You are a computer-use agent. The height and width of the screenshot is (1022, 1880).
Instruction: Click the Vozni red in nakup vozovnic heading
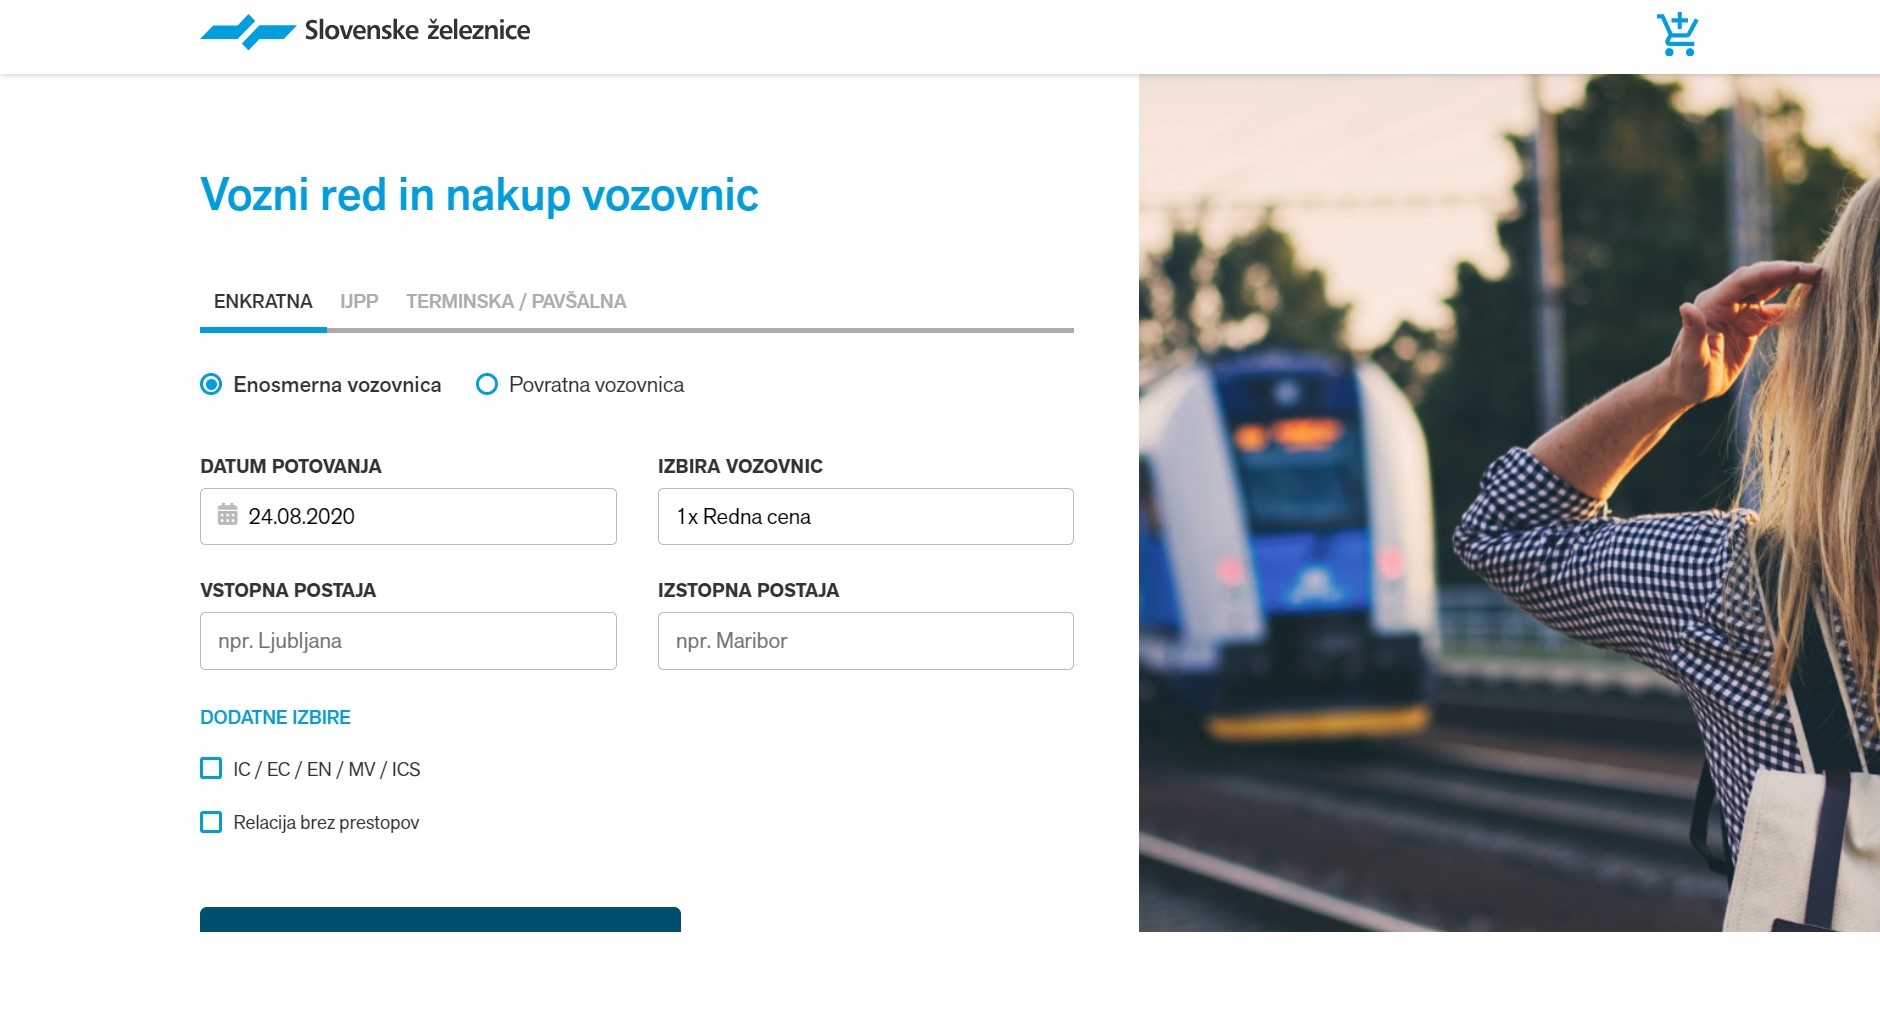tap(479, 194)
